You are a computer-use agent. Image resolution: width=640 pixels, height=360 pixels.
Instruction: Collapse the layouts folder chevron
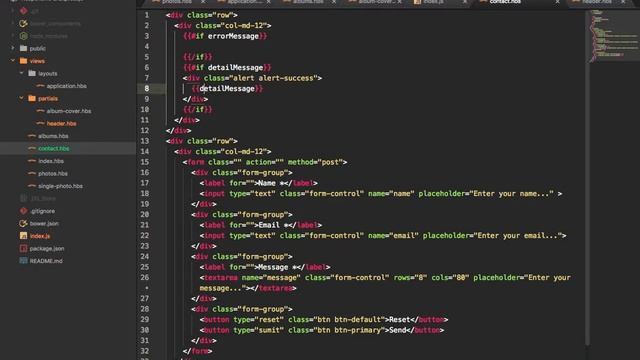21,73
